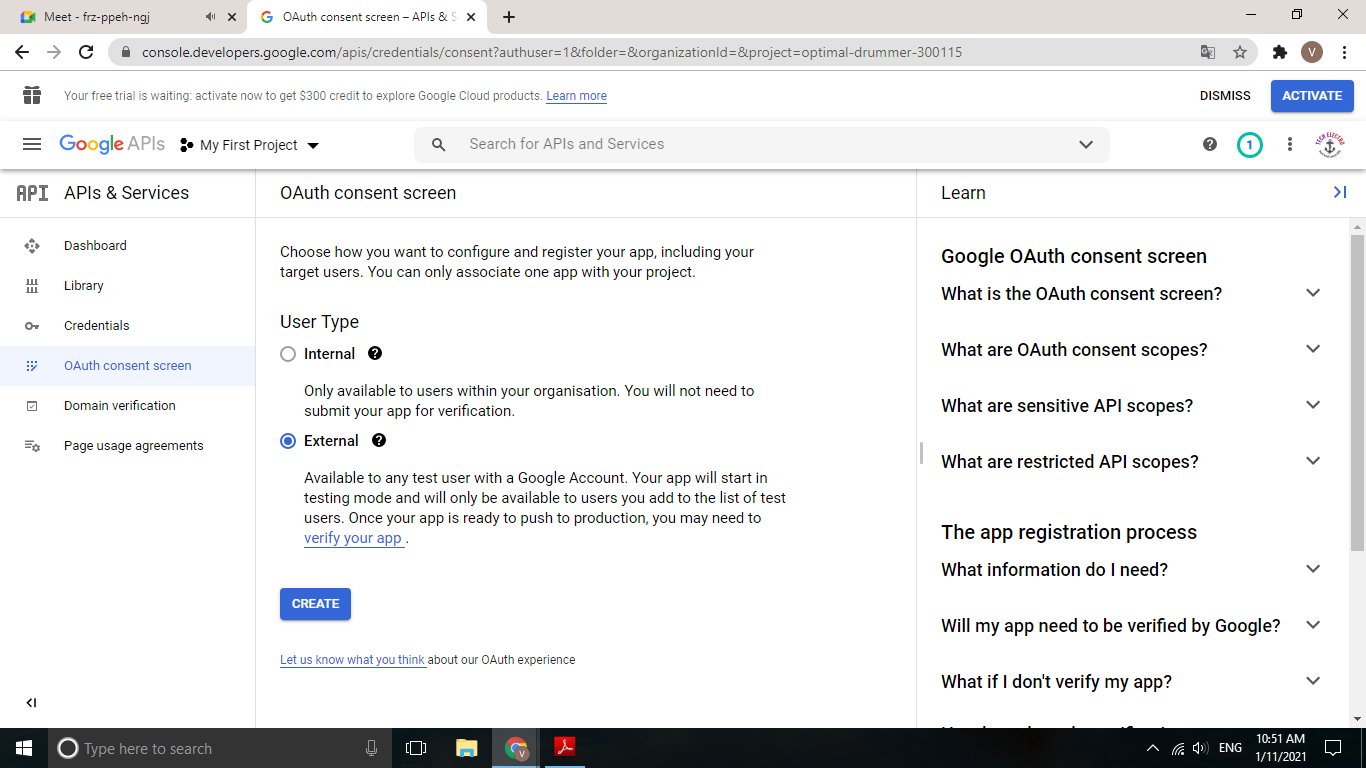The height and width of the screenshot is (768, 1366).
Task: Open Library in the sidebar
Action: click(127, 285)
